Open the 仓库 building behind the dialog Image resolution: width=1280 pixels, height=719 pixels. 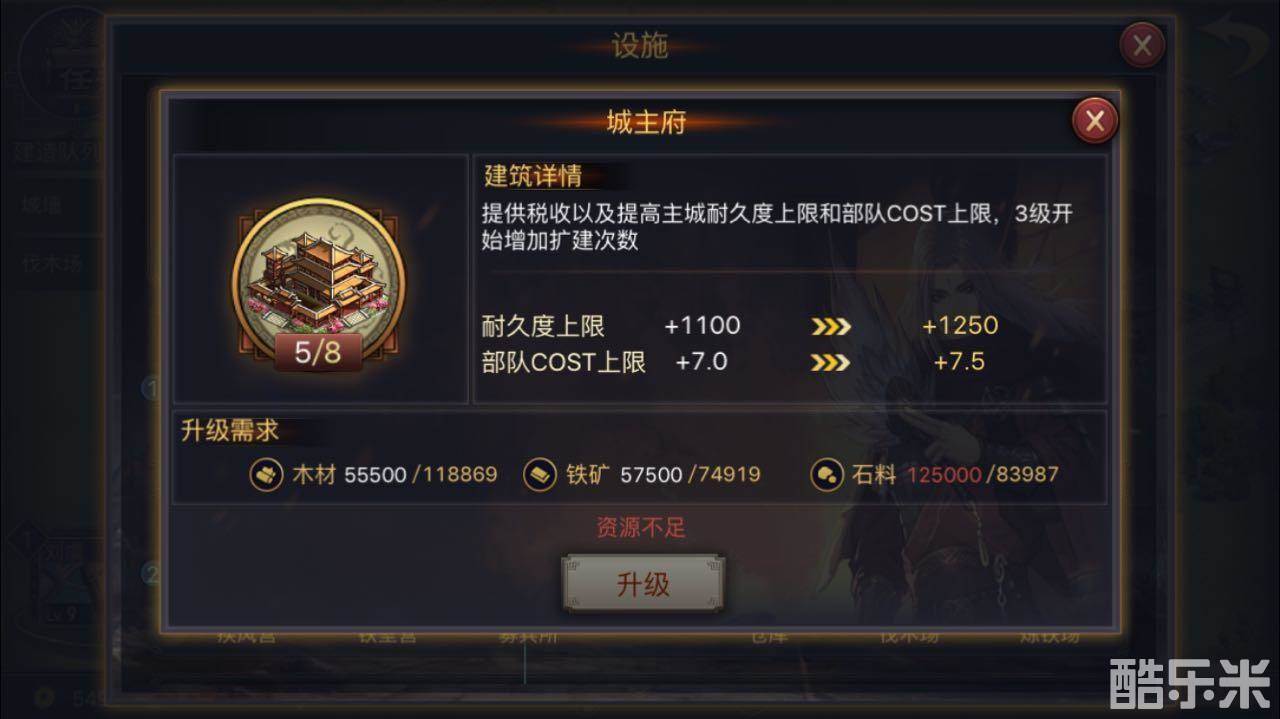coord(770,636)
